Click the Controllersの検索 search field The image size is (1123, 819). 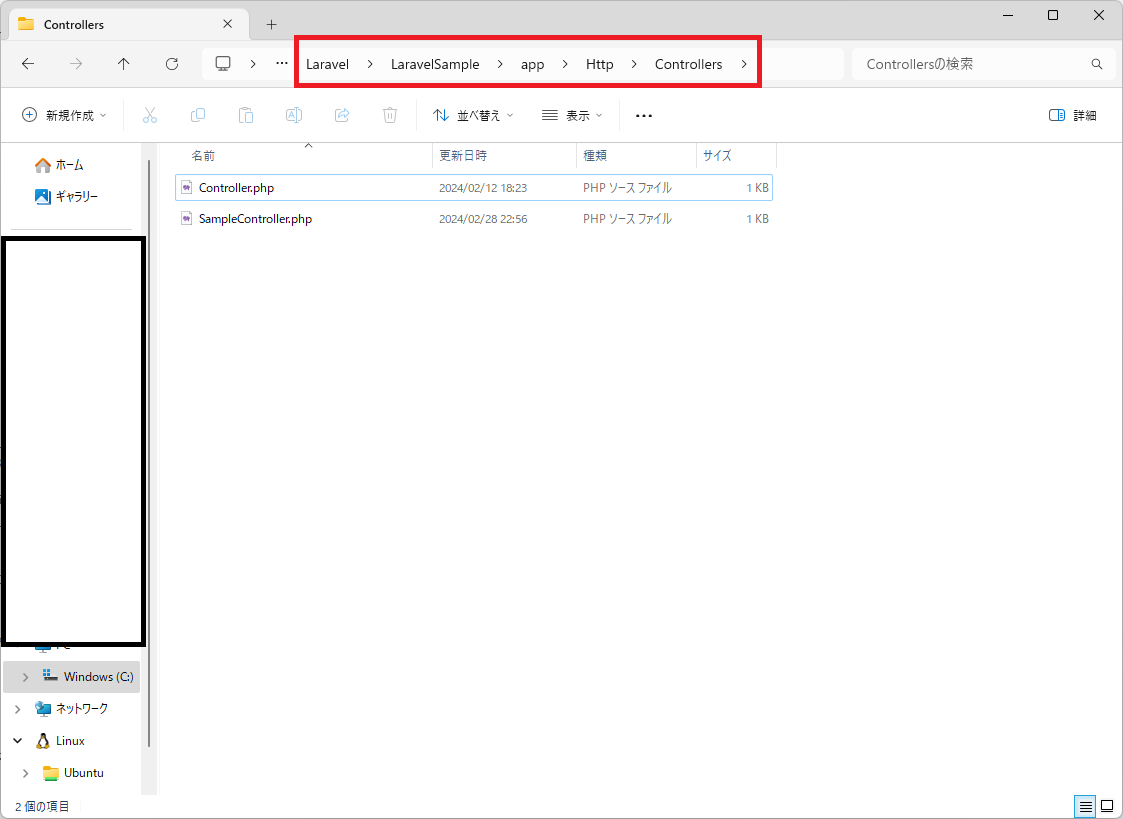[975, 64]
